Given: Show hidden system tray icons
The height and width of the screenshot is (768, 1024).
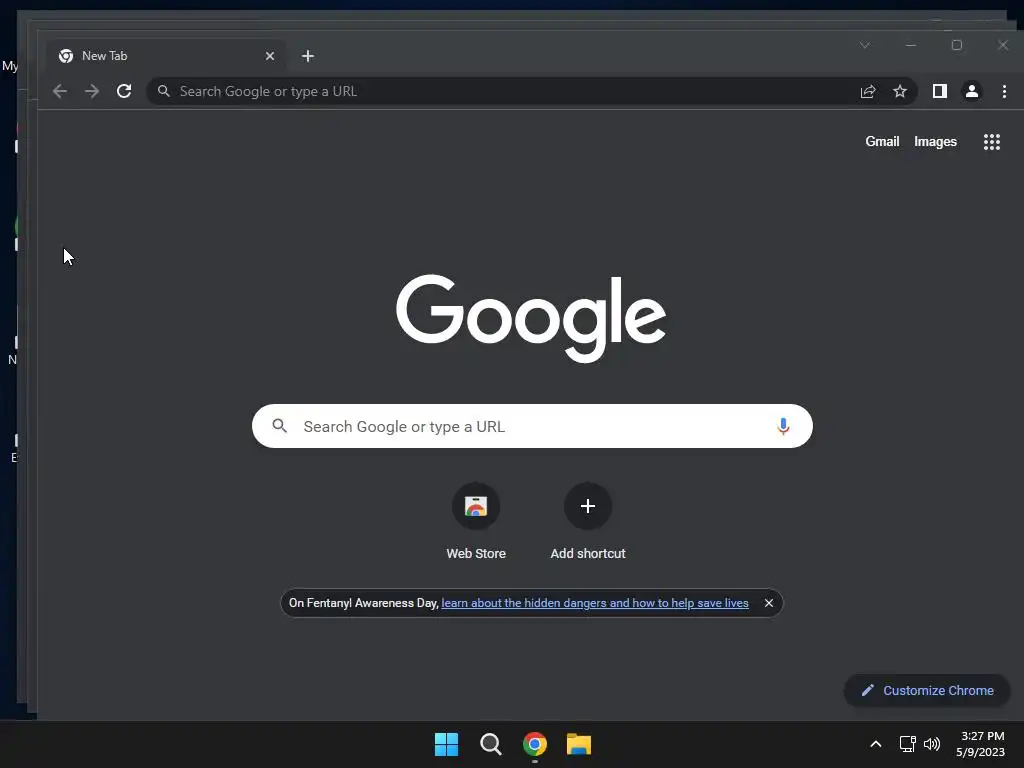Looking at the screenshot, I should pos(876,744).
